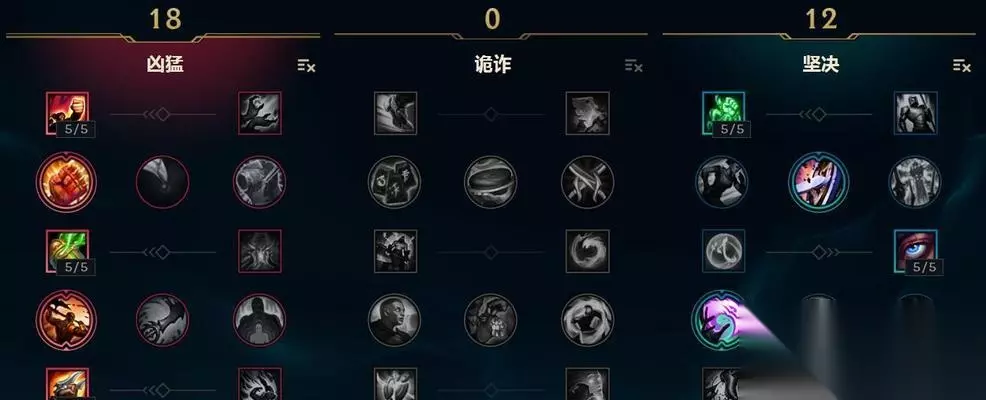Select the highlighted blade circular mastery in 坚决

coord(819,182)
